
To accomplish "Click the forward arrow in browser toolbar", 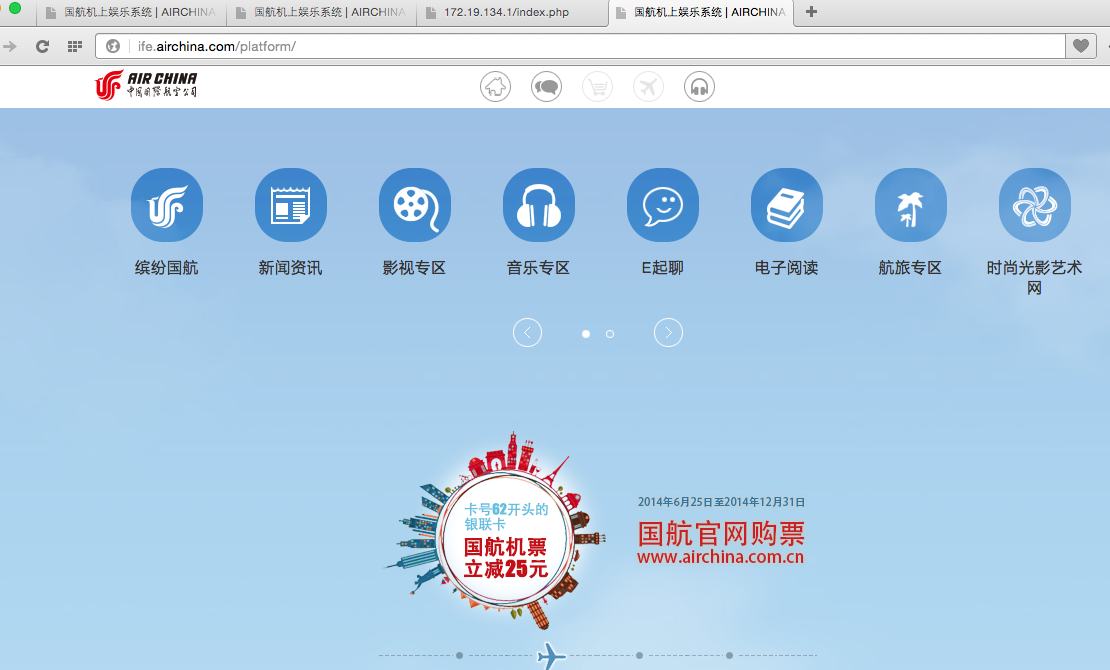I will coord(10,46).
